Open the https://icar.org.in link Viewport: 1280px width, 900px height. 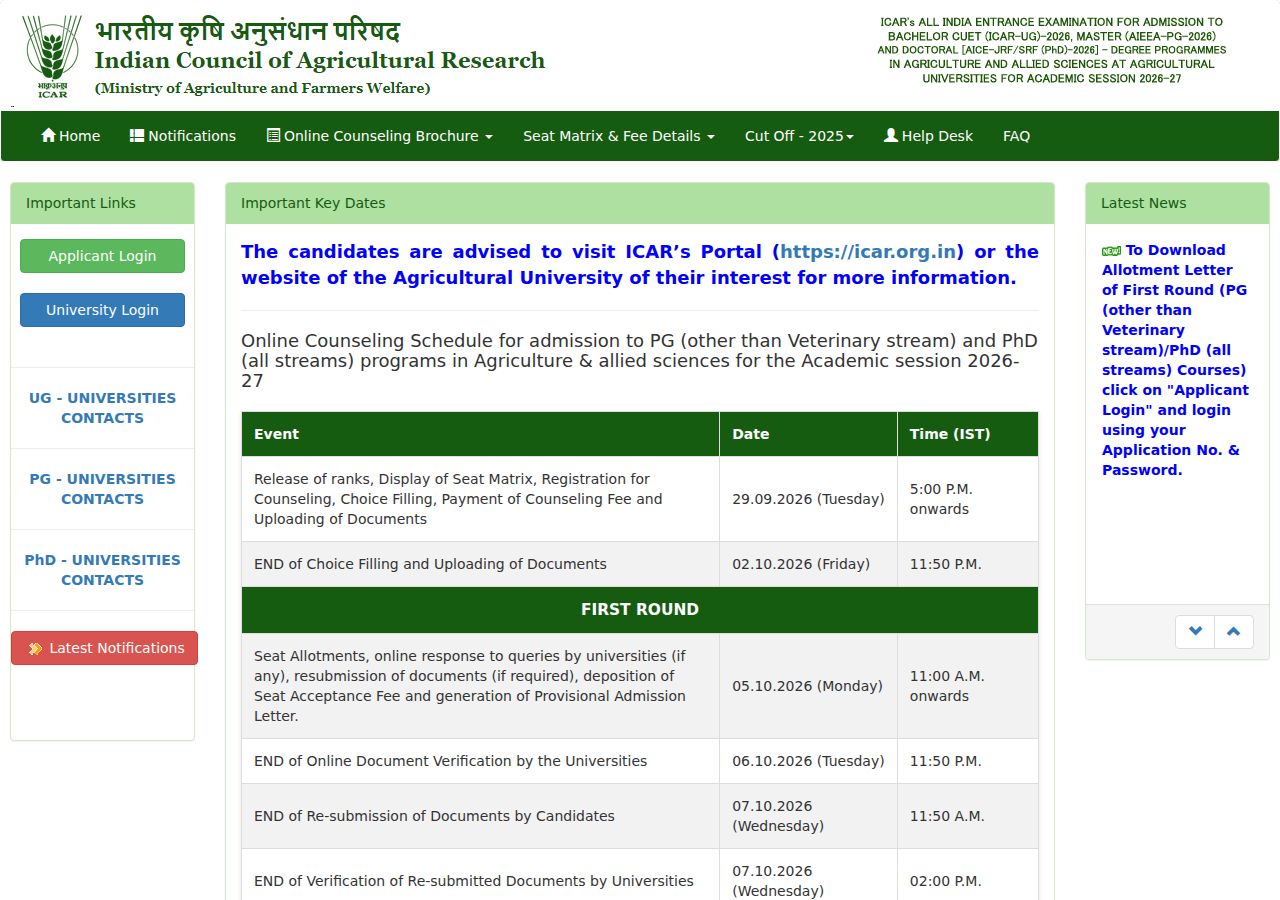(x=871, y=252)
